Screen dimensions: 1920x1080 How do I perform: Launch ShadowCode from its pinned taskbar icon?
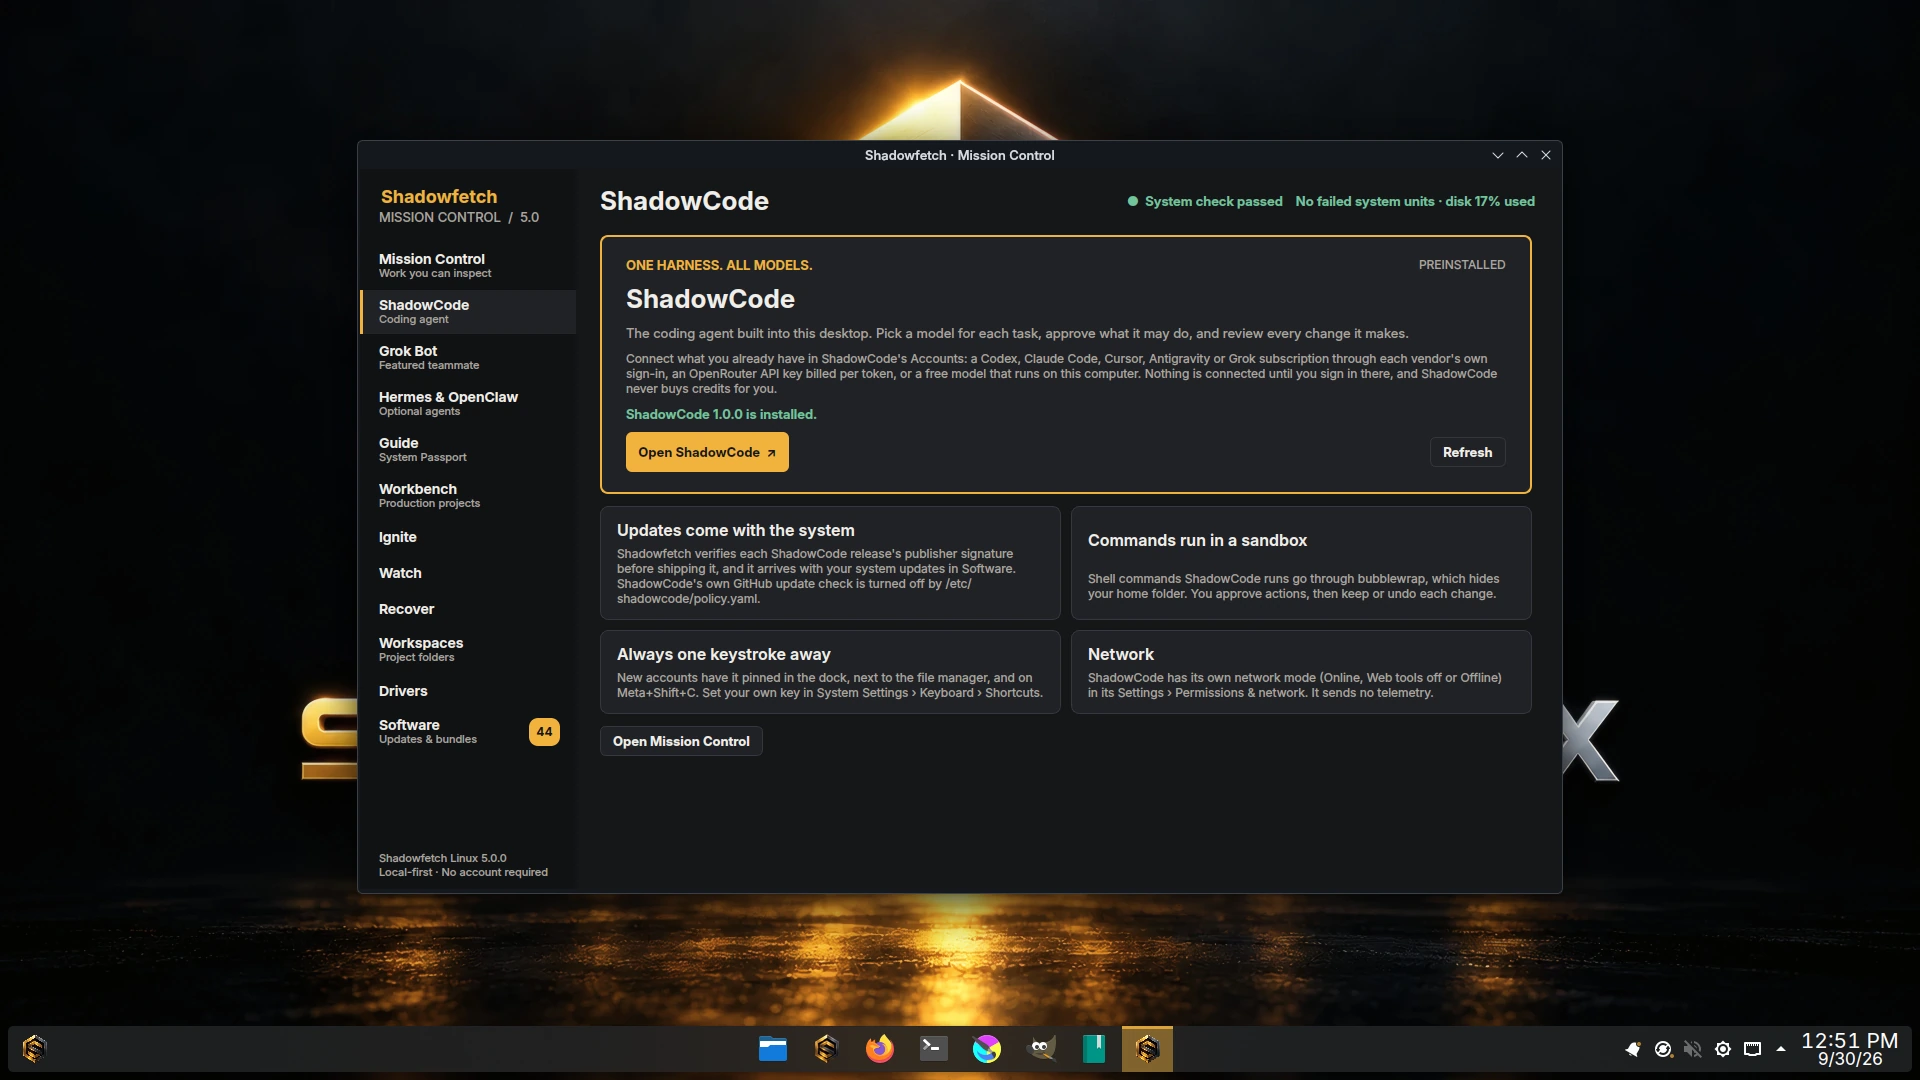826,1048
